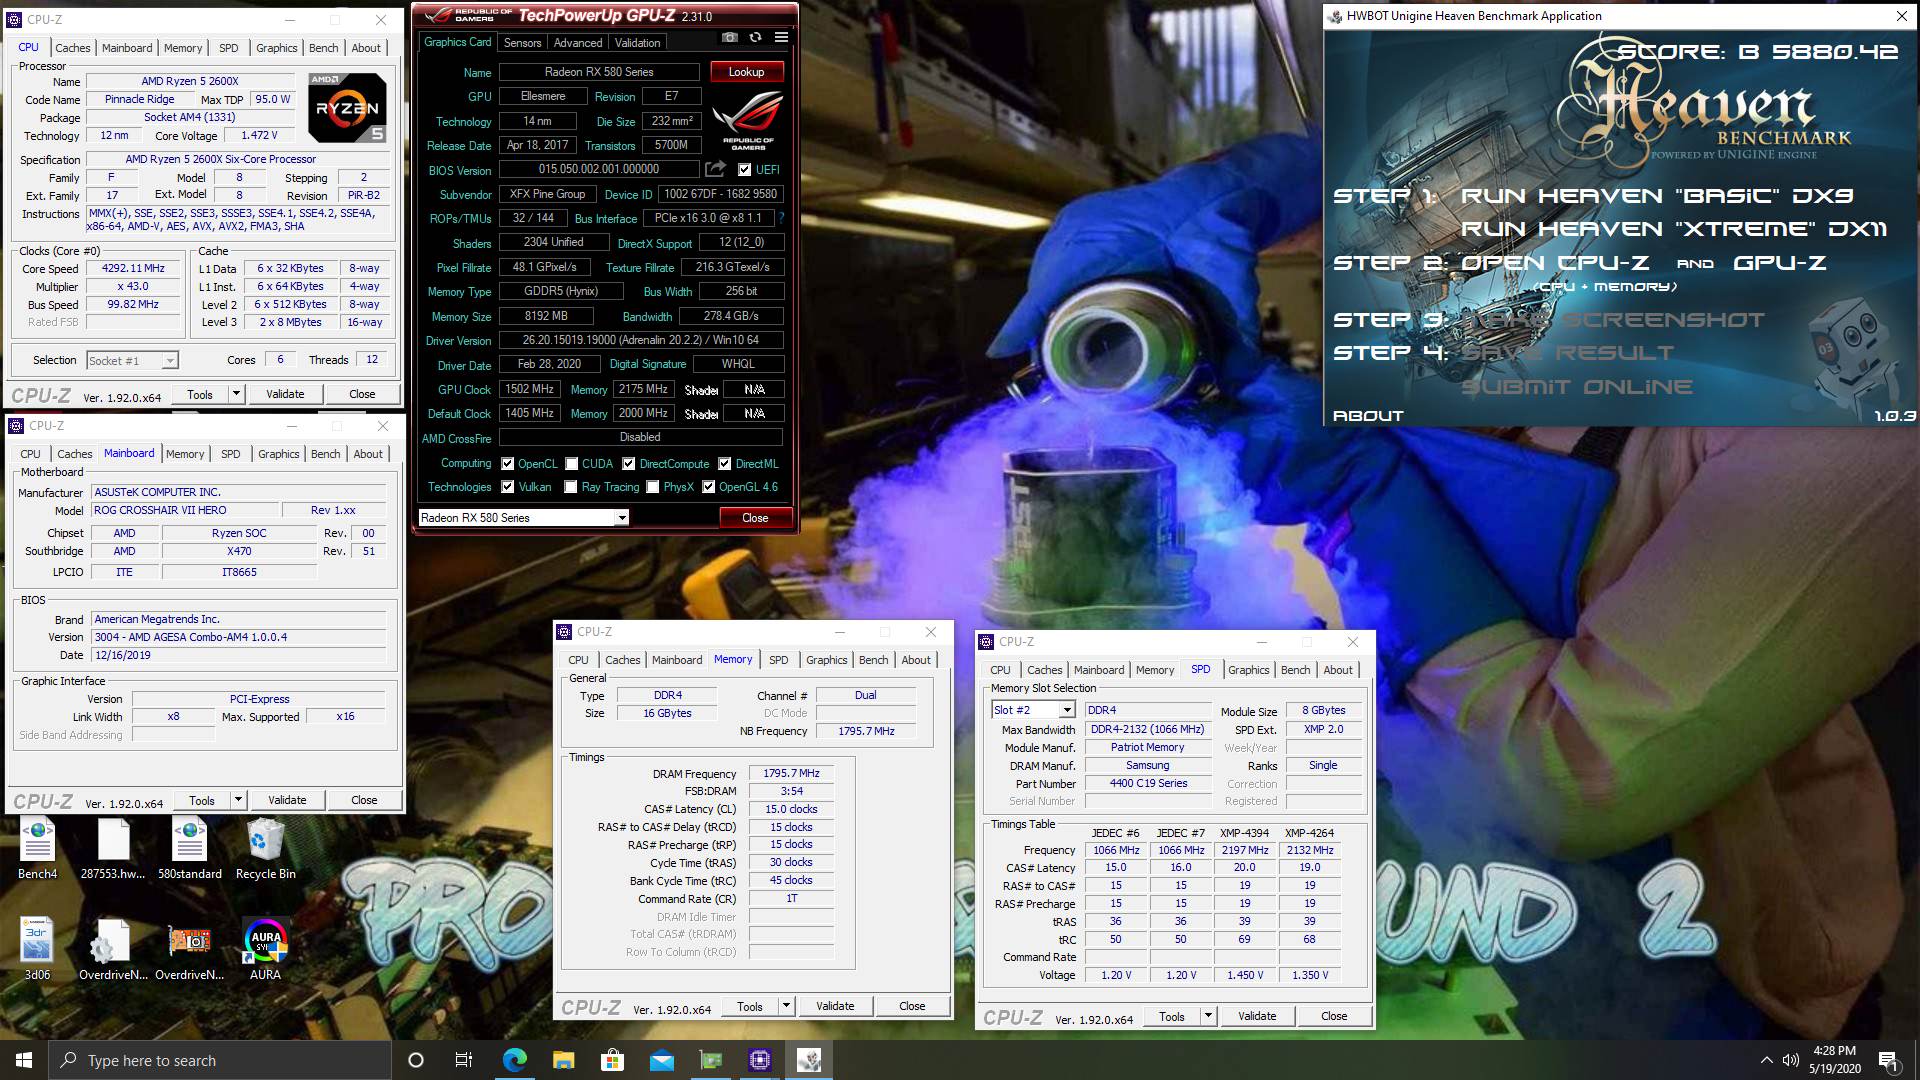Screen dimensions: 1920x1080
Task: Open Mail app from taskbar
Action: point(661,1060)
